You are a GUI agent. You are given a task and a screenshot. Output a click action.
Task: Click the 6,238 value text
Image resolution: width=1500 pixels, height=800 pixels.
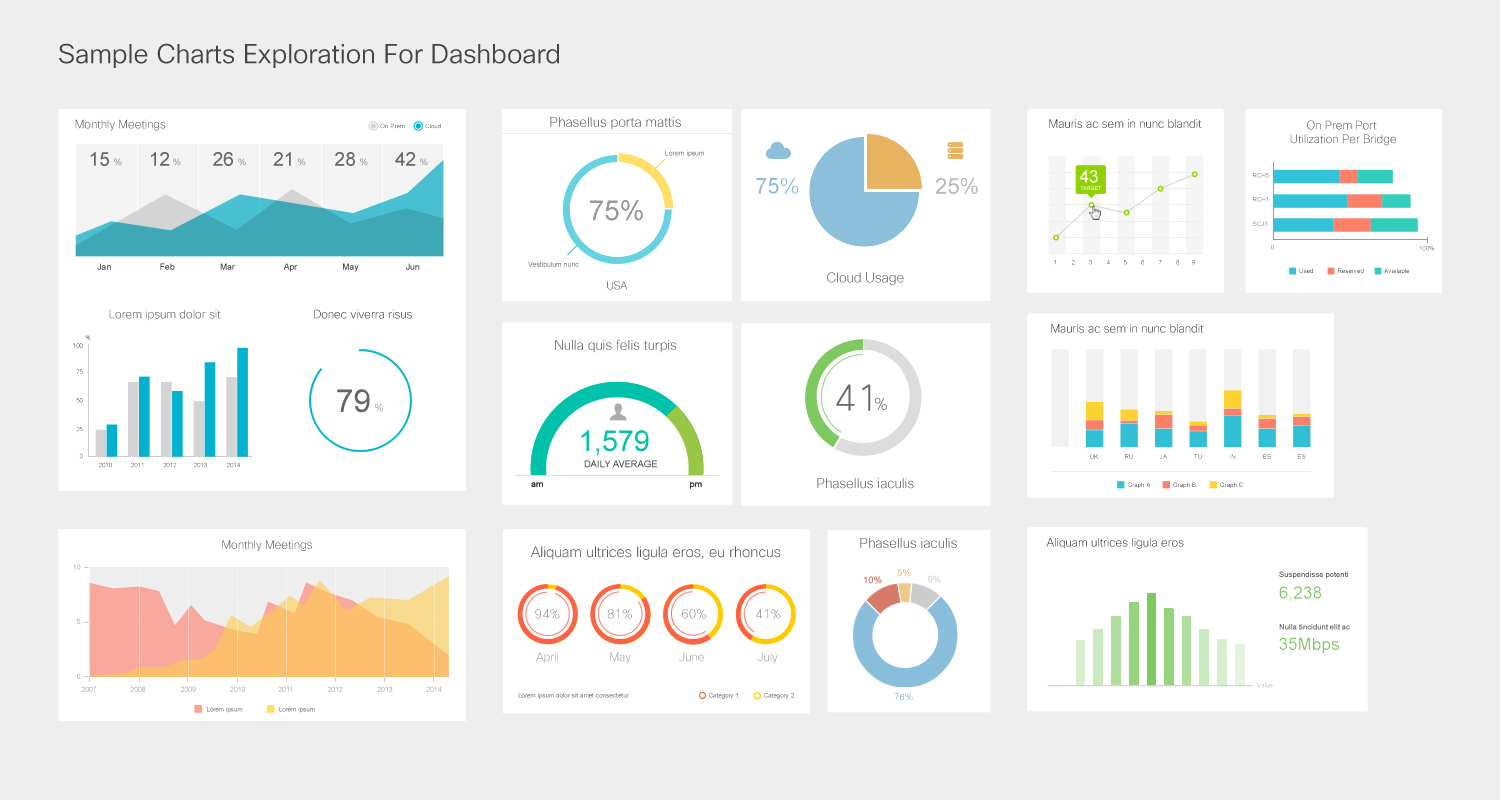click(1300, 593)
